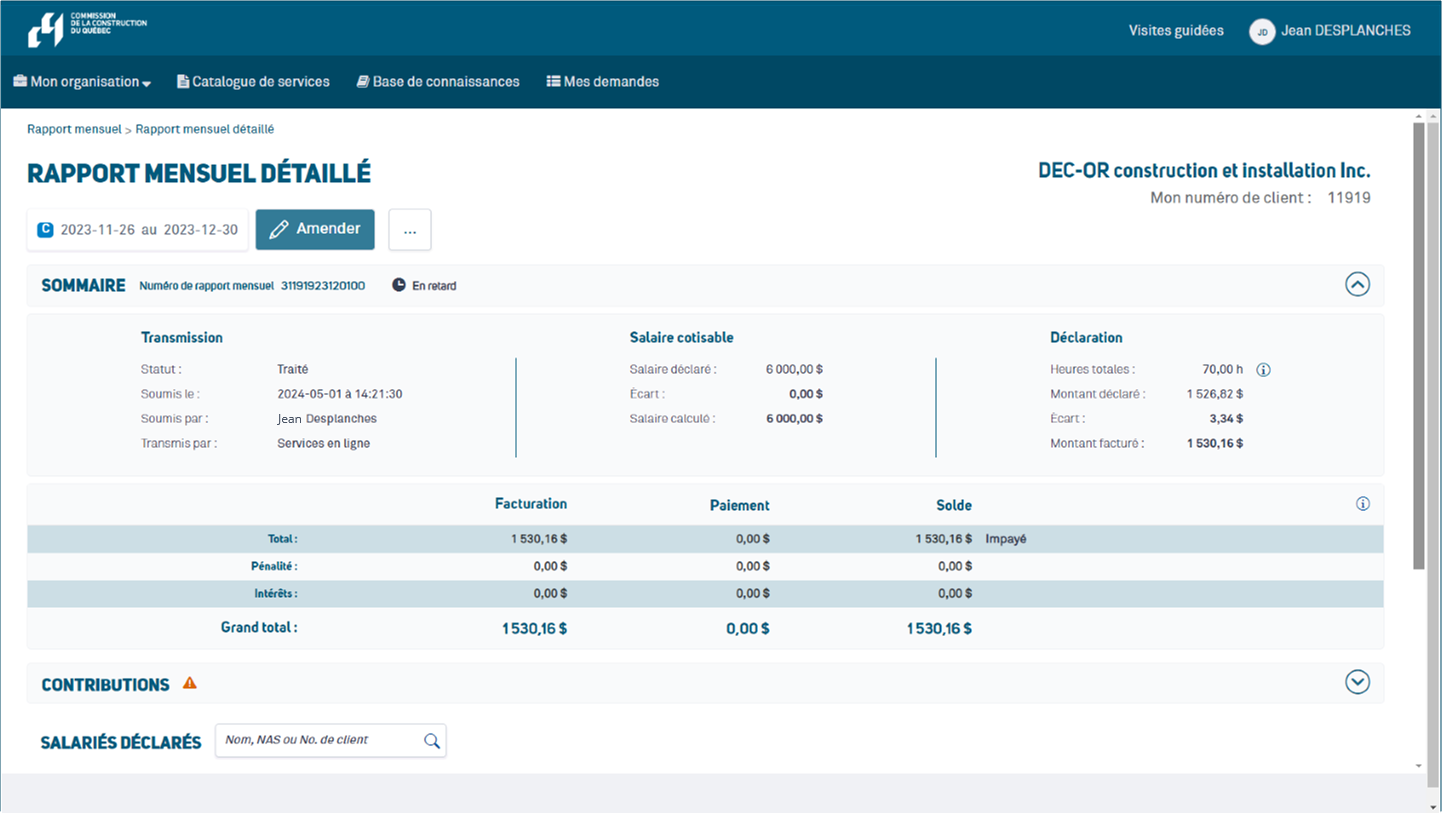Click the Visites guidées link
The image size is (1442, 813).
click(x=1176, y=31)
